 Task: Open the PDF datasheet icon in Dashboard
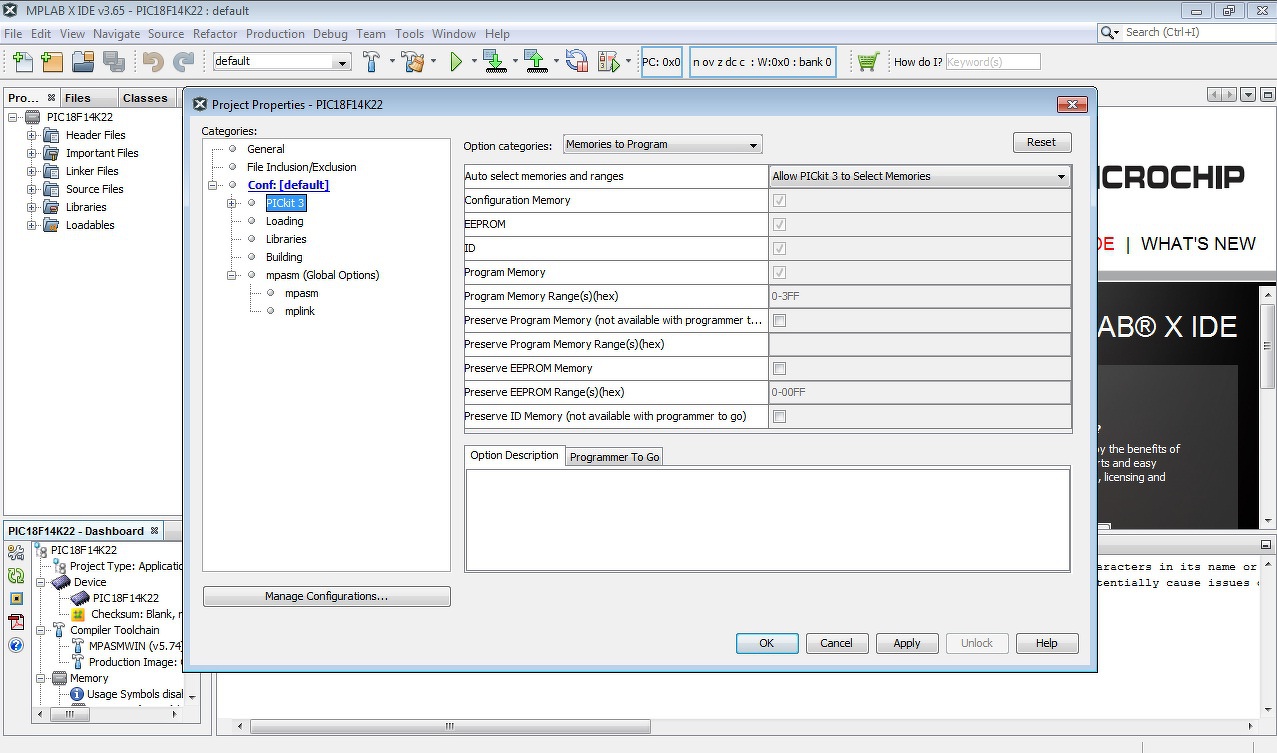point(15,621)
